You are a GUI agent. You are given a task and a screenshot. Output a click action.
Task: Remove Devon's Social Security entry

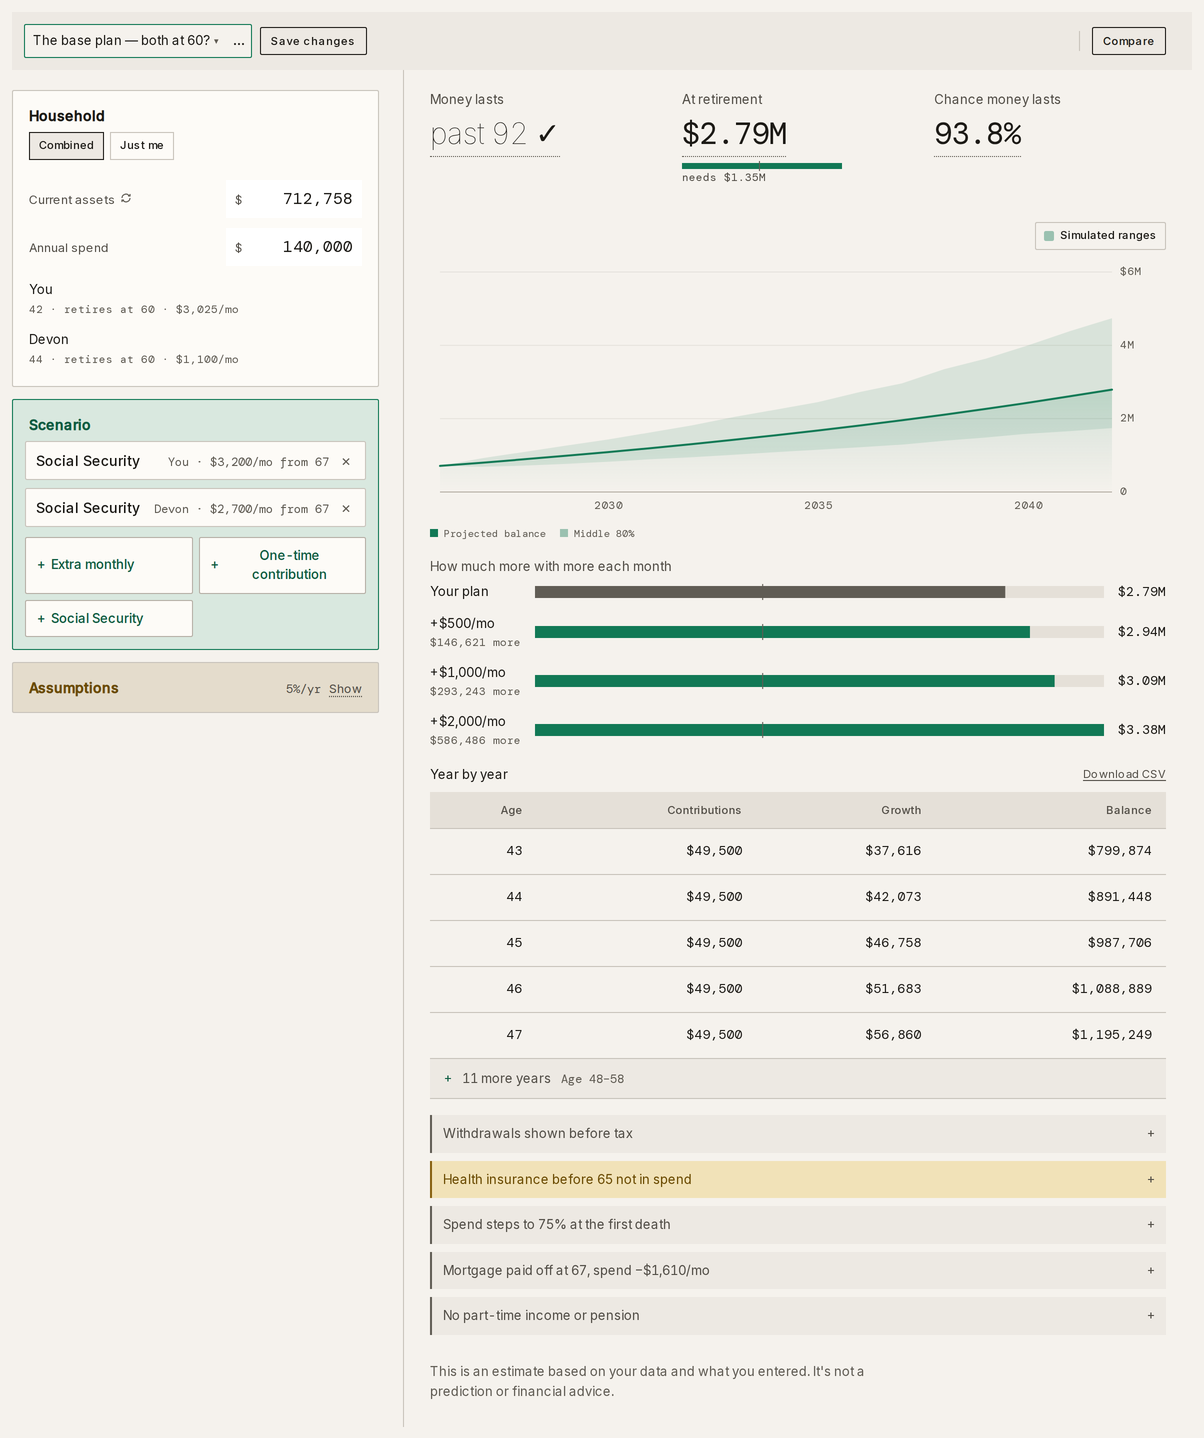click(x=346, y=509)
